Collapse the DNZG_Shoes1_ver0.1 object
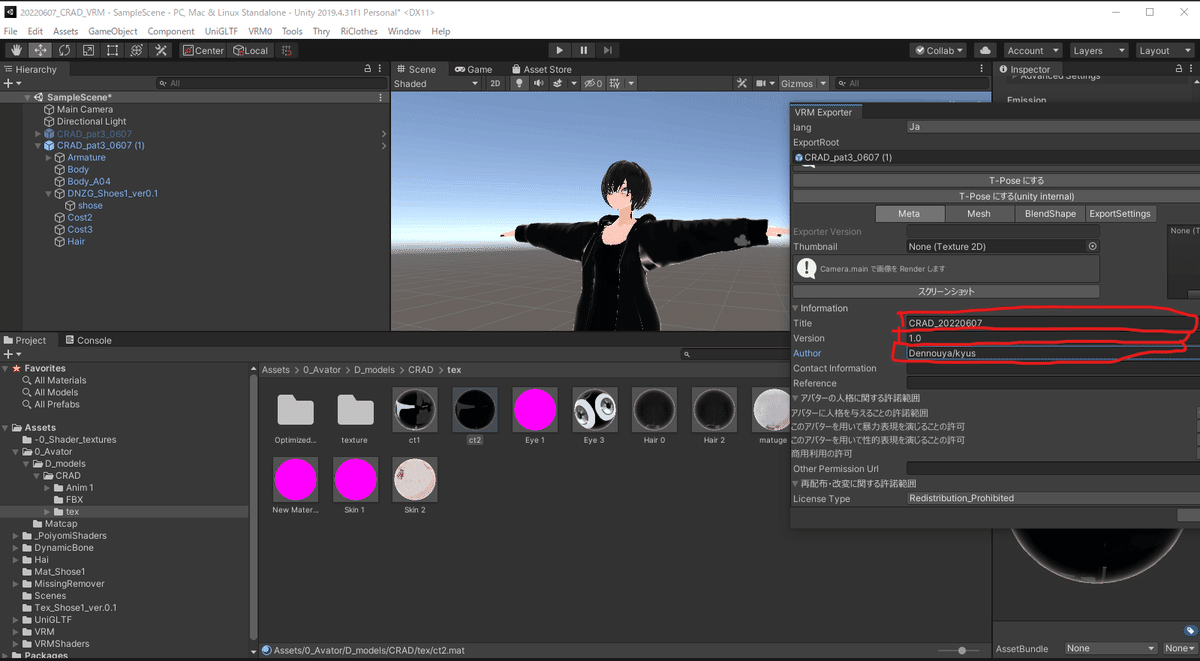Image resolution: width=1200 pixels, height=661 pixels. click(48, 194)
